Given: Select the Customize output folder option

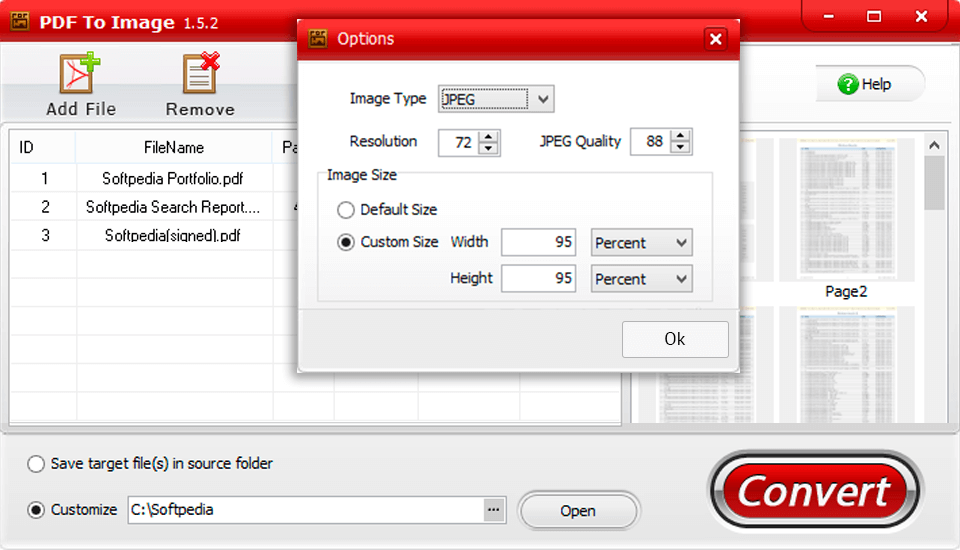Looking at the screenshot, I should (x=36, y=510).
